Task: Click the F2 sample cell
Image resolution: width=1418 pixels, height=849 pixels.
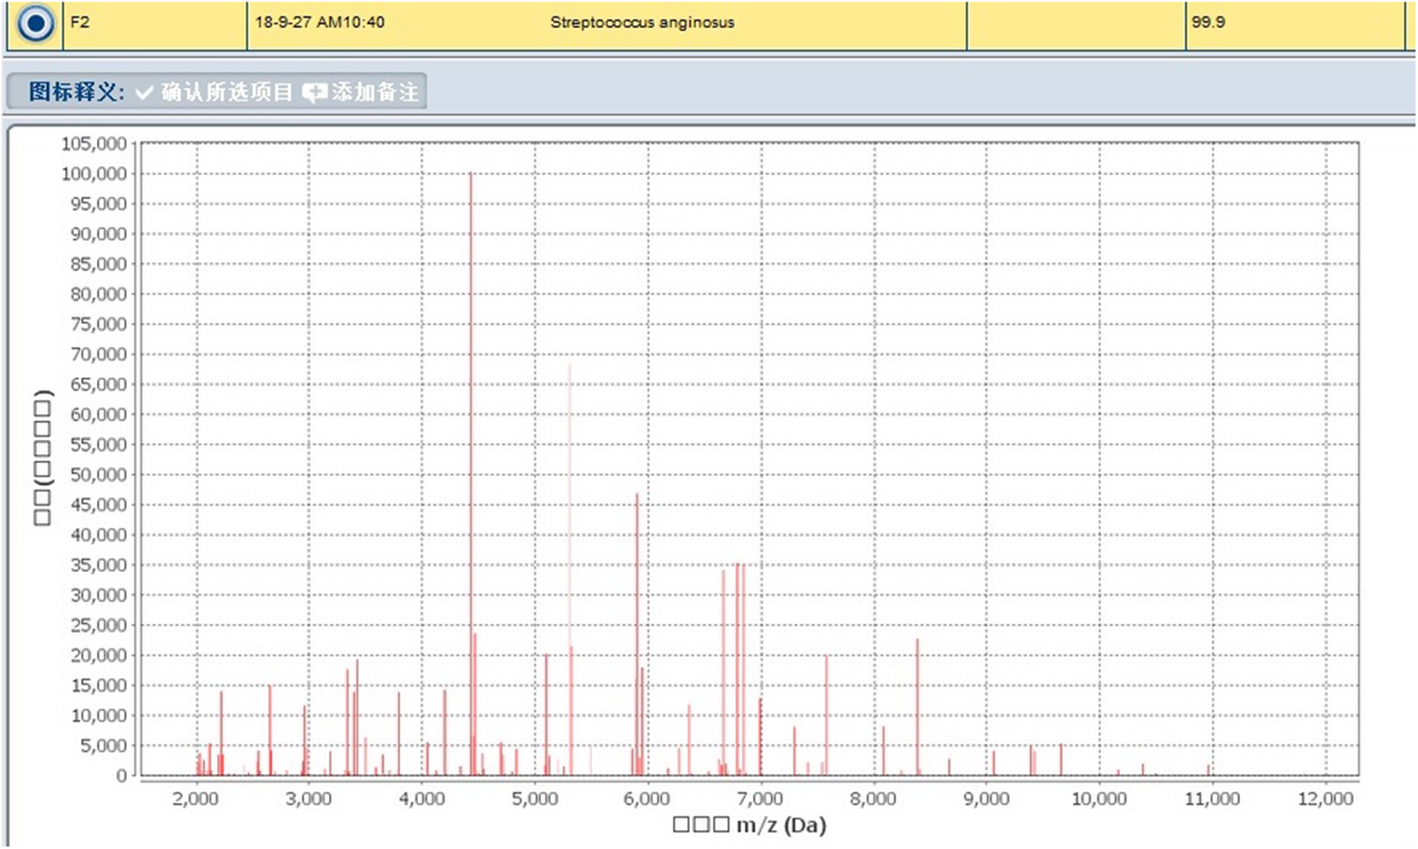Action: [x=155, y=24]
